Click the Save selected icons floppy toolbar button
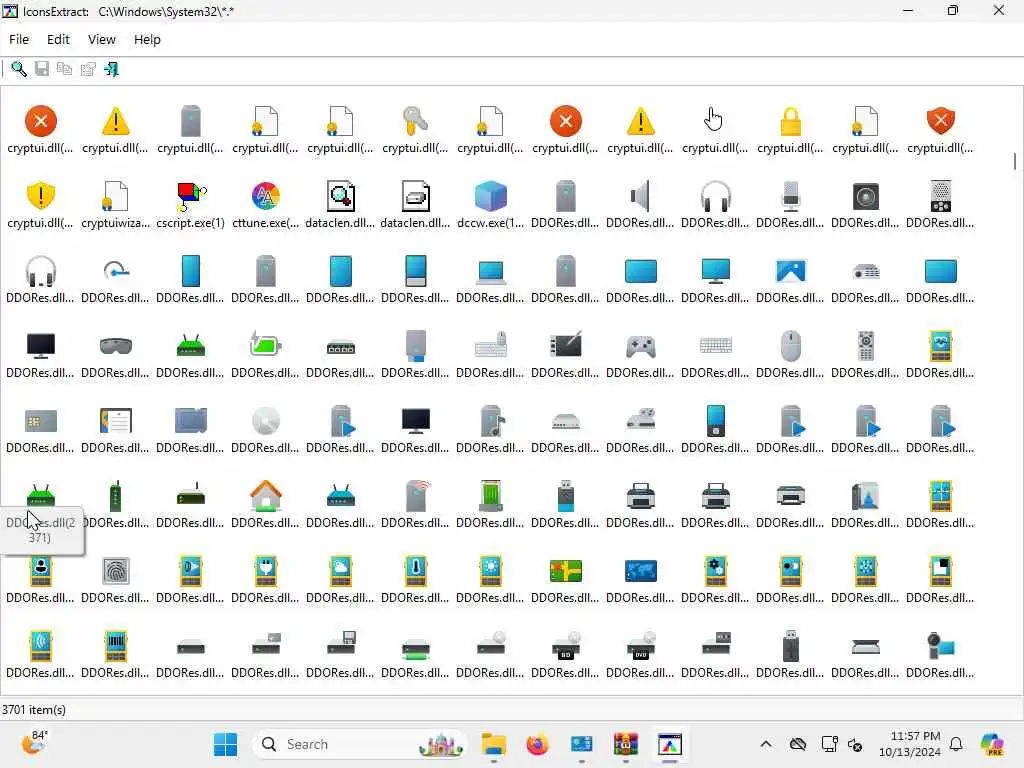The width and height of the screenshot is (1024, 768). [x=42, y=69]
